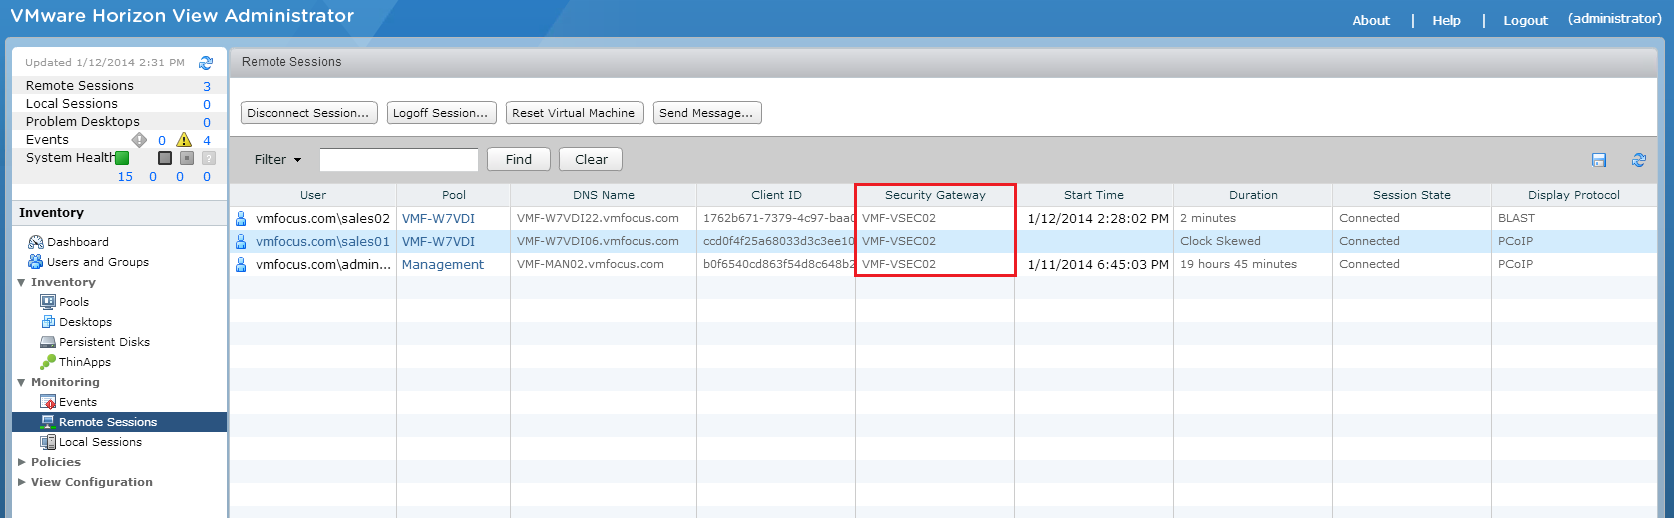Click the Persistent Disks drive icon
1674x518 pixels.
tap(48, 342)
